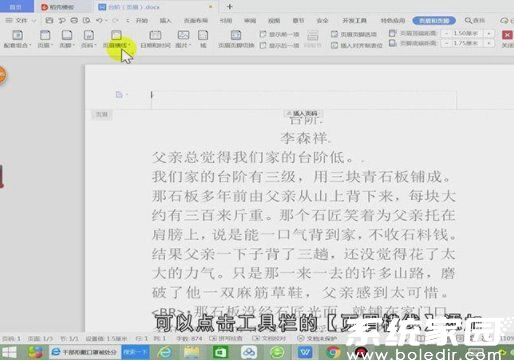Switch to the 开发工具 tab

354,20
